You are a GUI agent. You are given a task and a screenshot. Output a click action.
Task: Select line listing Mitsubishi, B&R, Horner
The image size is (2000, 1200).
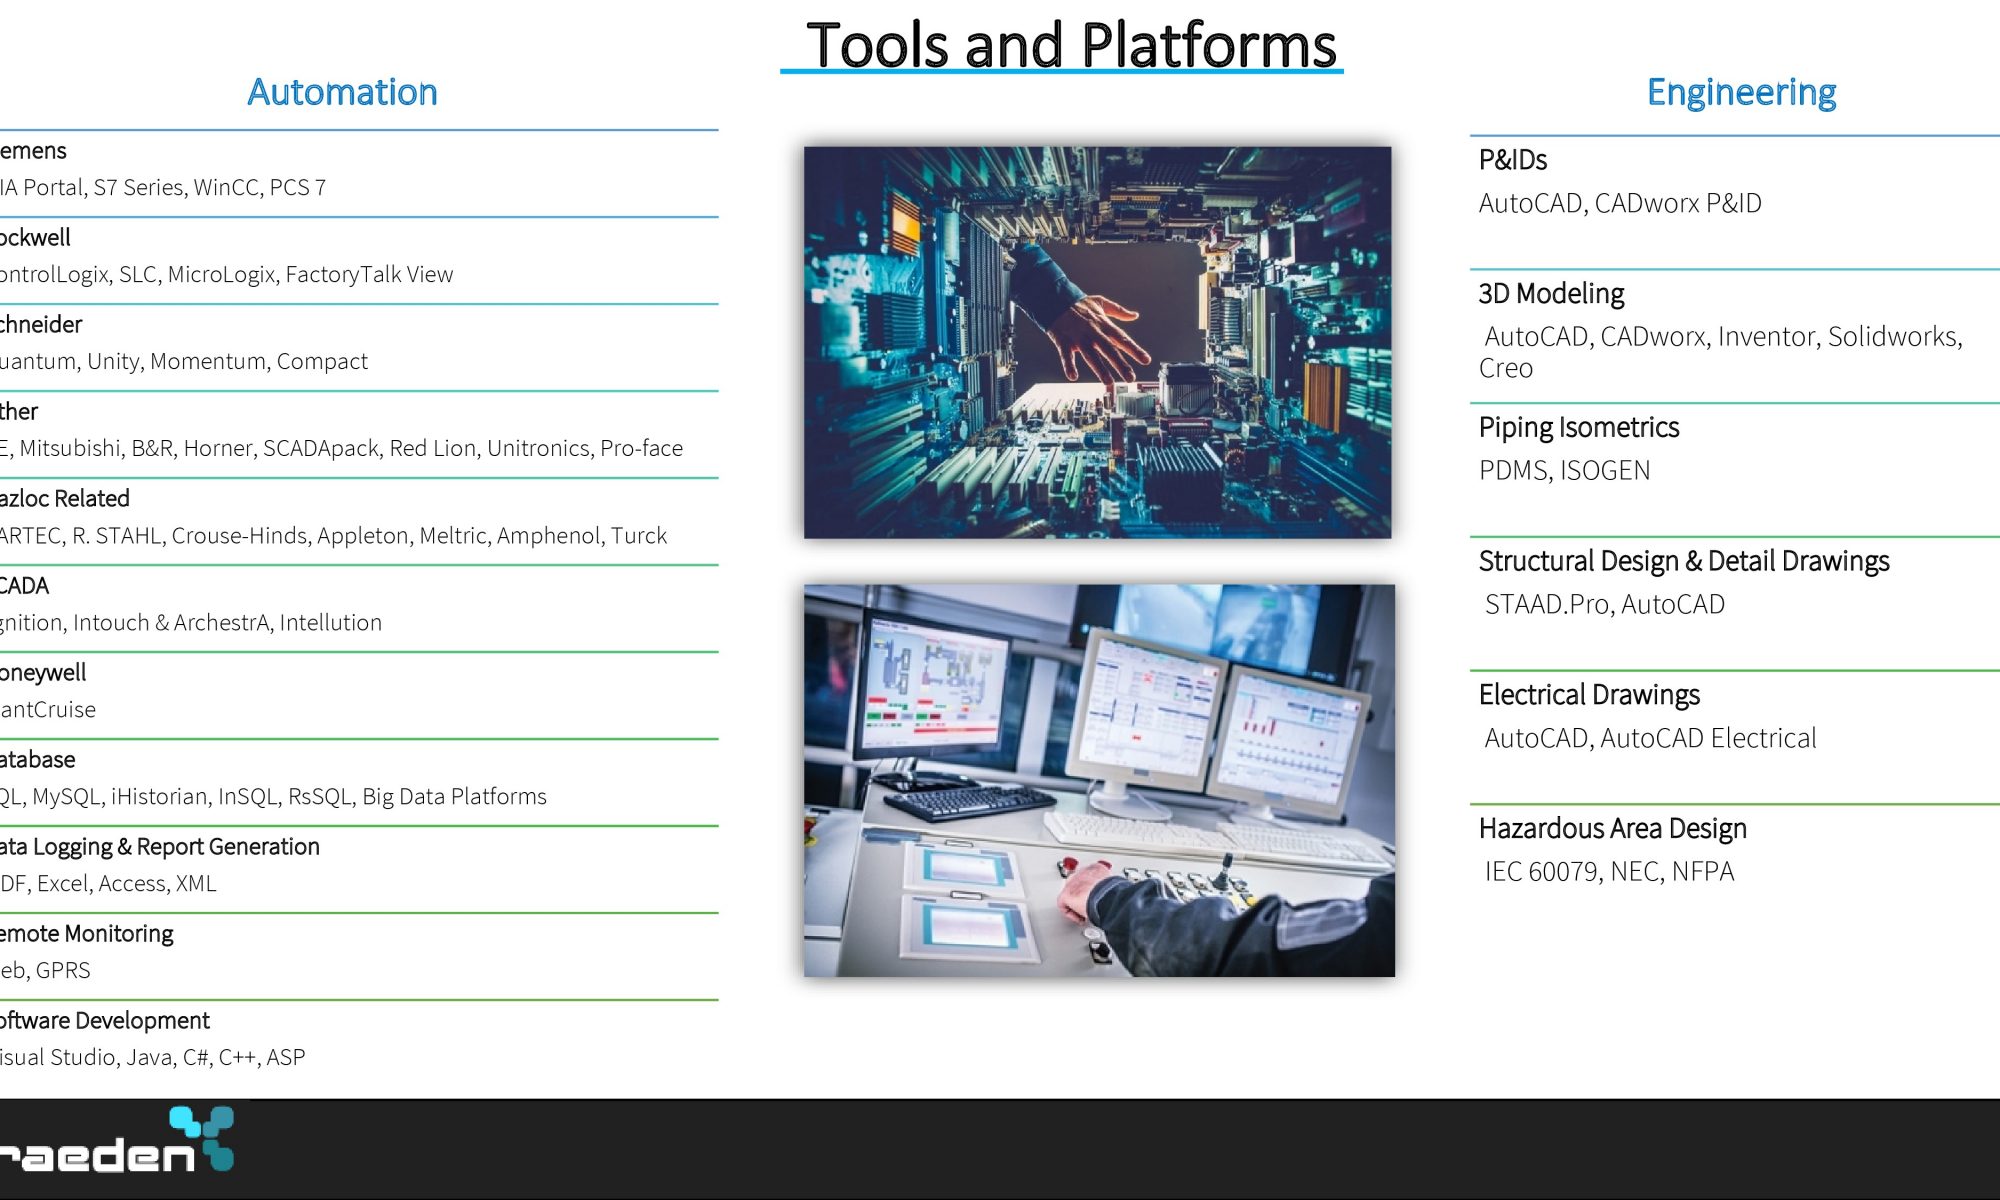click(341, 448)
